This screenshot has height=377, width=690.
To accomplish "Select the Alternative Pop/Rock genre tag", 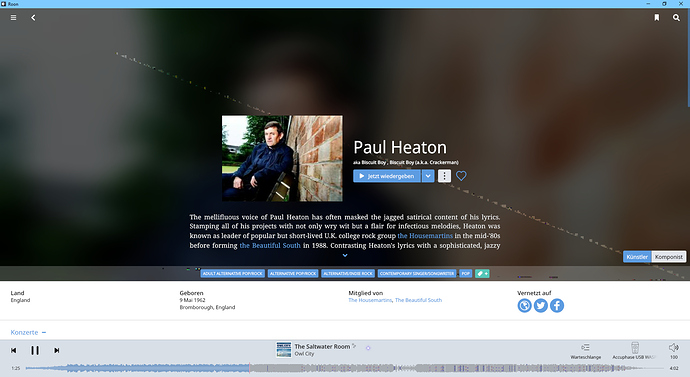I will (293, 274).
